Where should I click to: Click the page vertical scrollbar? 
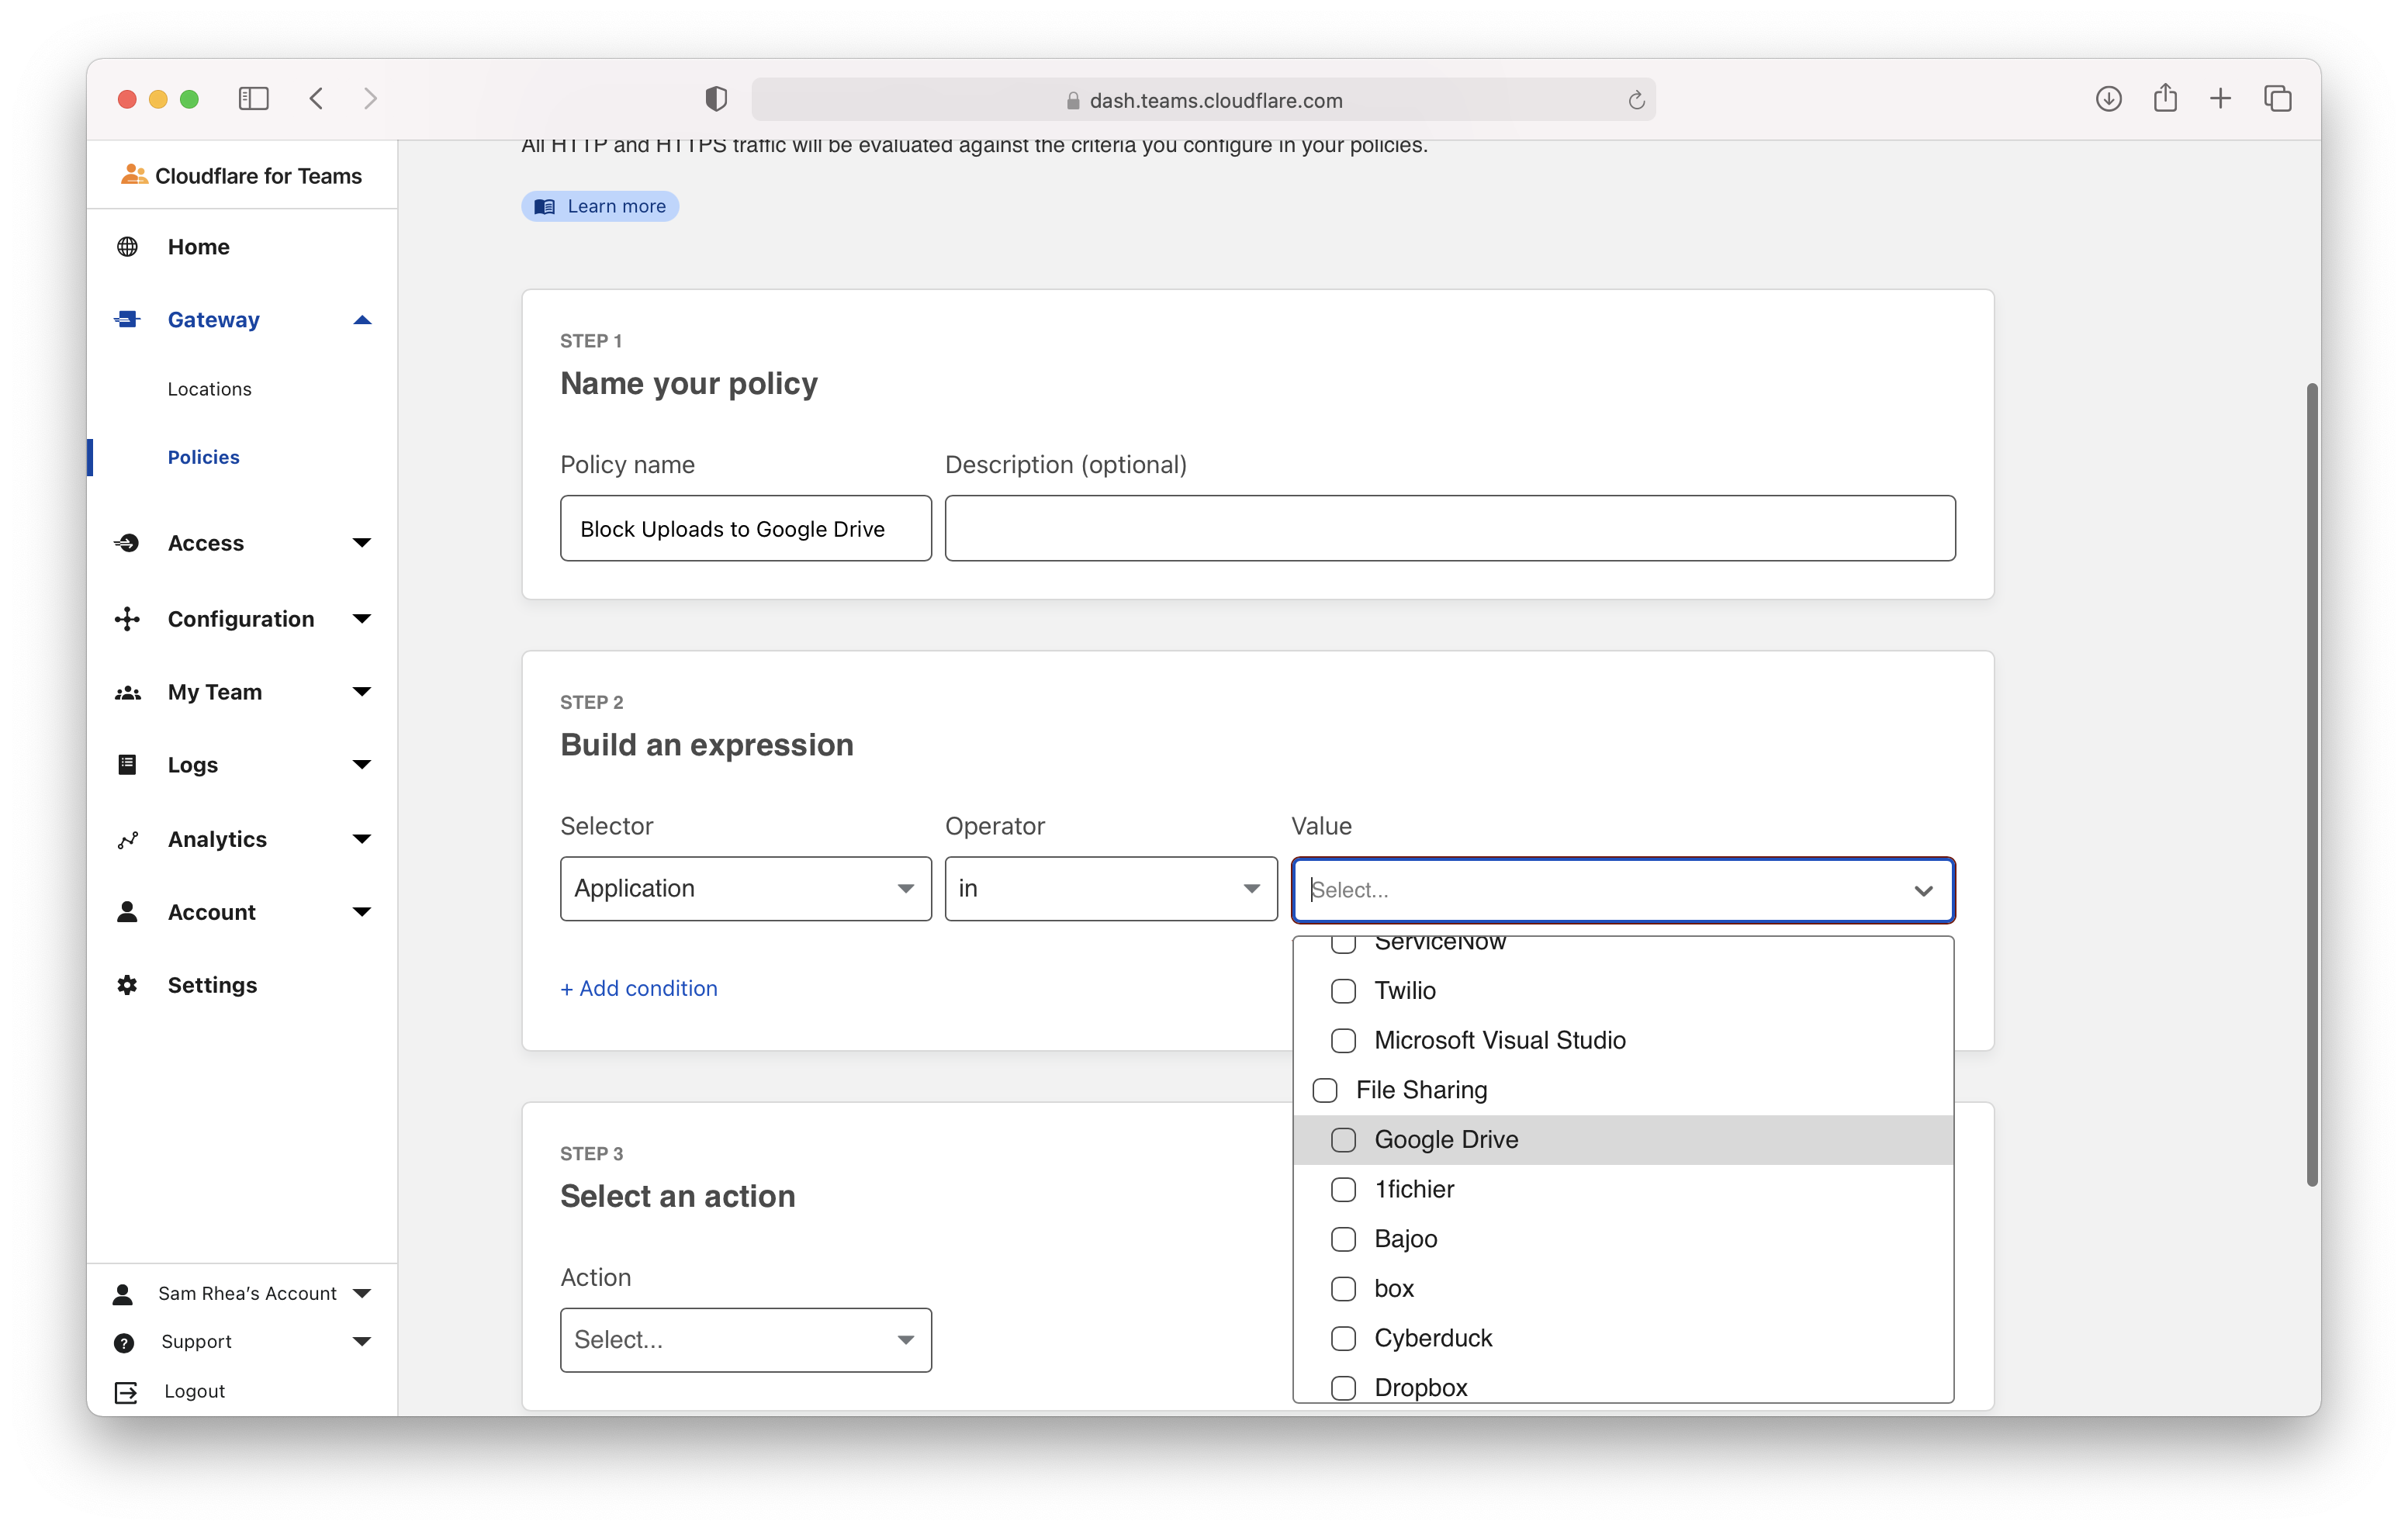[2311, 784]
